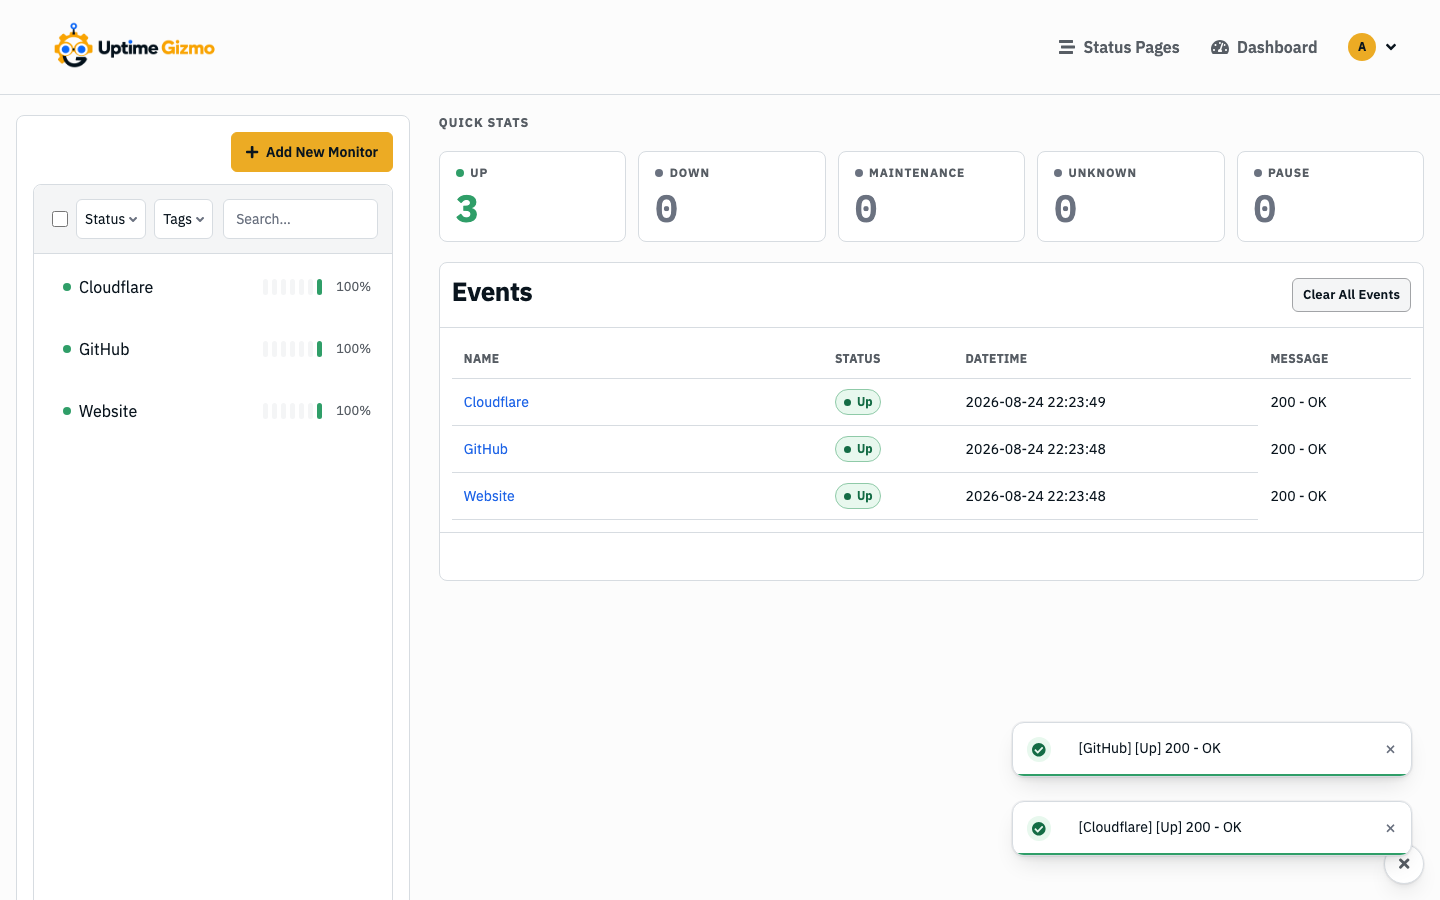The image size is (1440, 900).
Task: Select the Cloudflare monitor in the sidebar
Action: (x=213, y=287)
